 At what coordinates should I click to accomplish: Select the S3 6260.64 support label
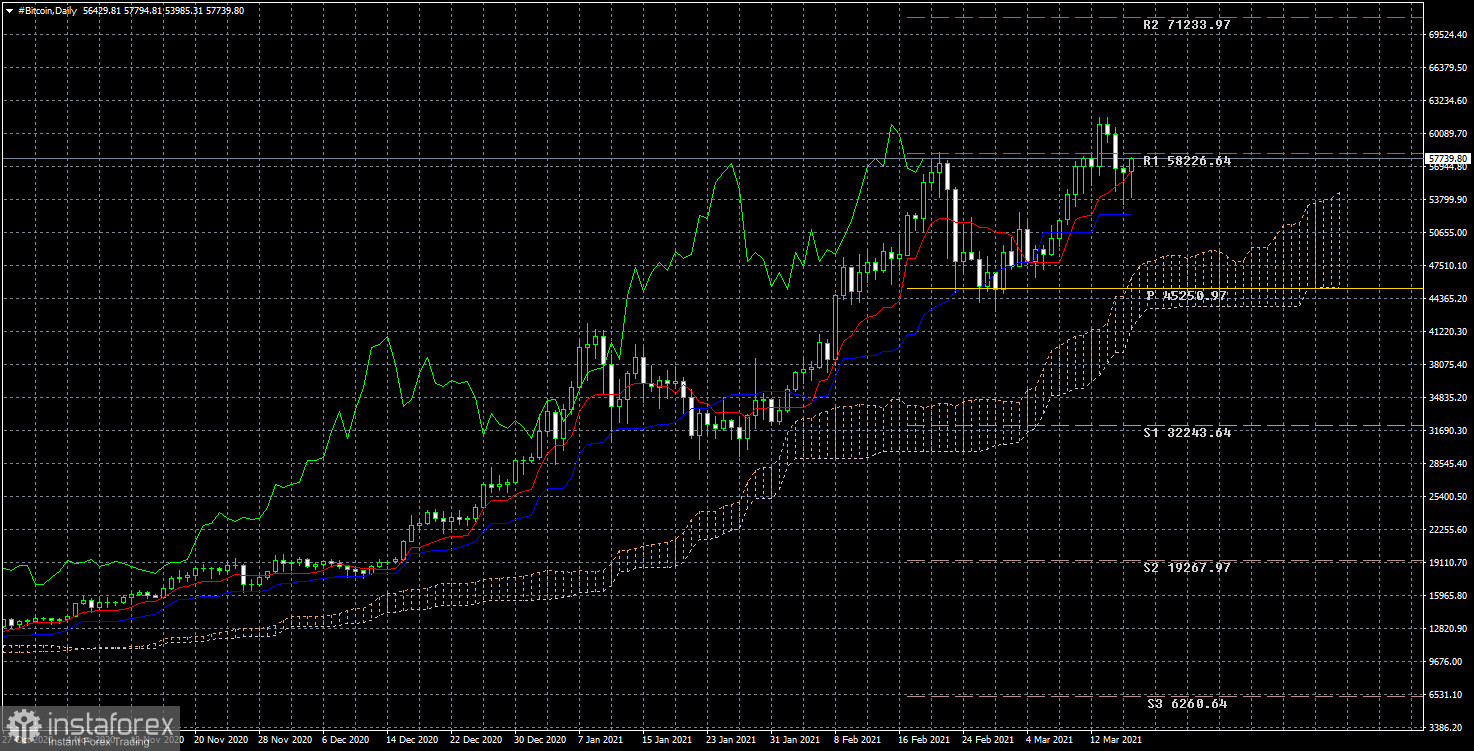1187,704
